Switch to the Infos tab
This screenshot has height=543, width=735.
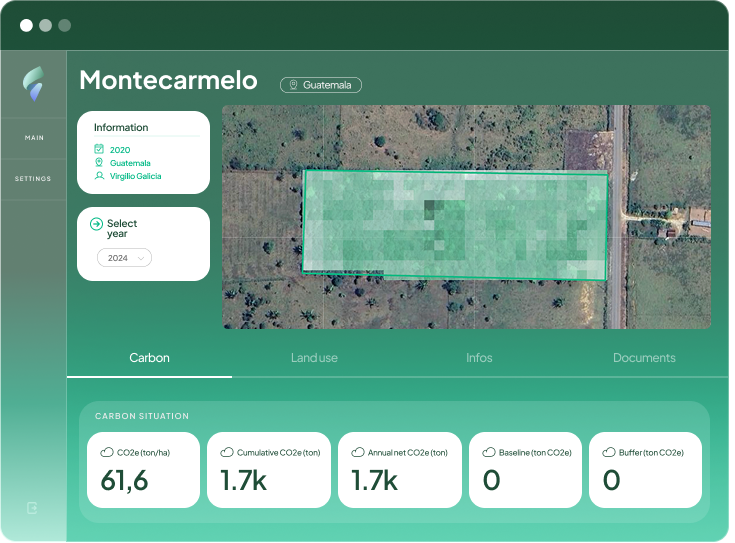click(x=479, y=358)
